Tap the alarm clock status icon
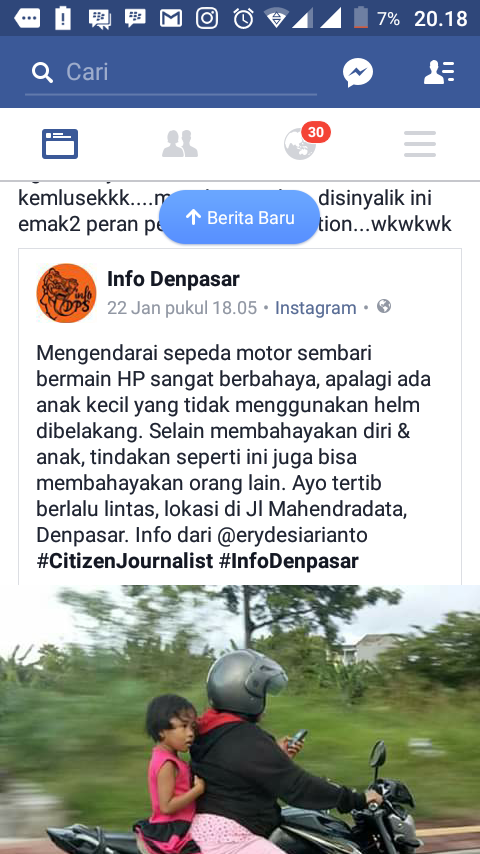The width and height of the screenshot is (480, 854). tap(243, 19)
